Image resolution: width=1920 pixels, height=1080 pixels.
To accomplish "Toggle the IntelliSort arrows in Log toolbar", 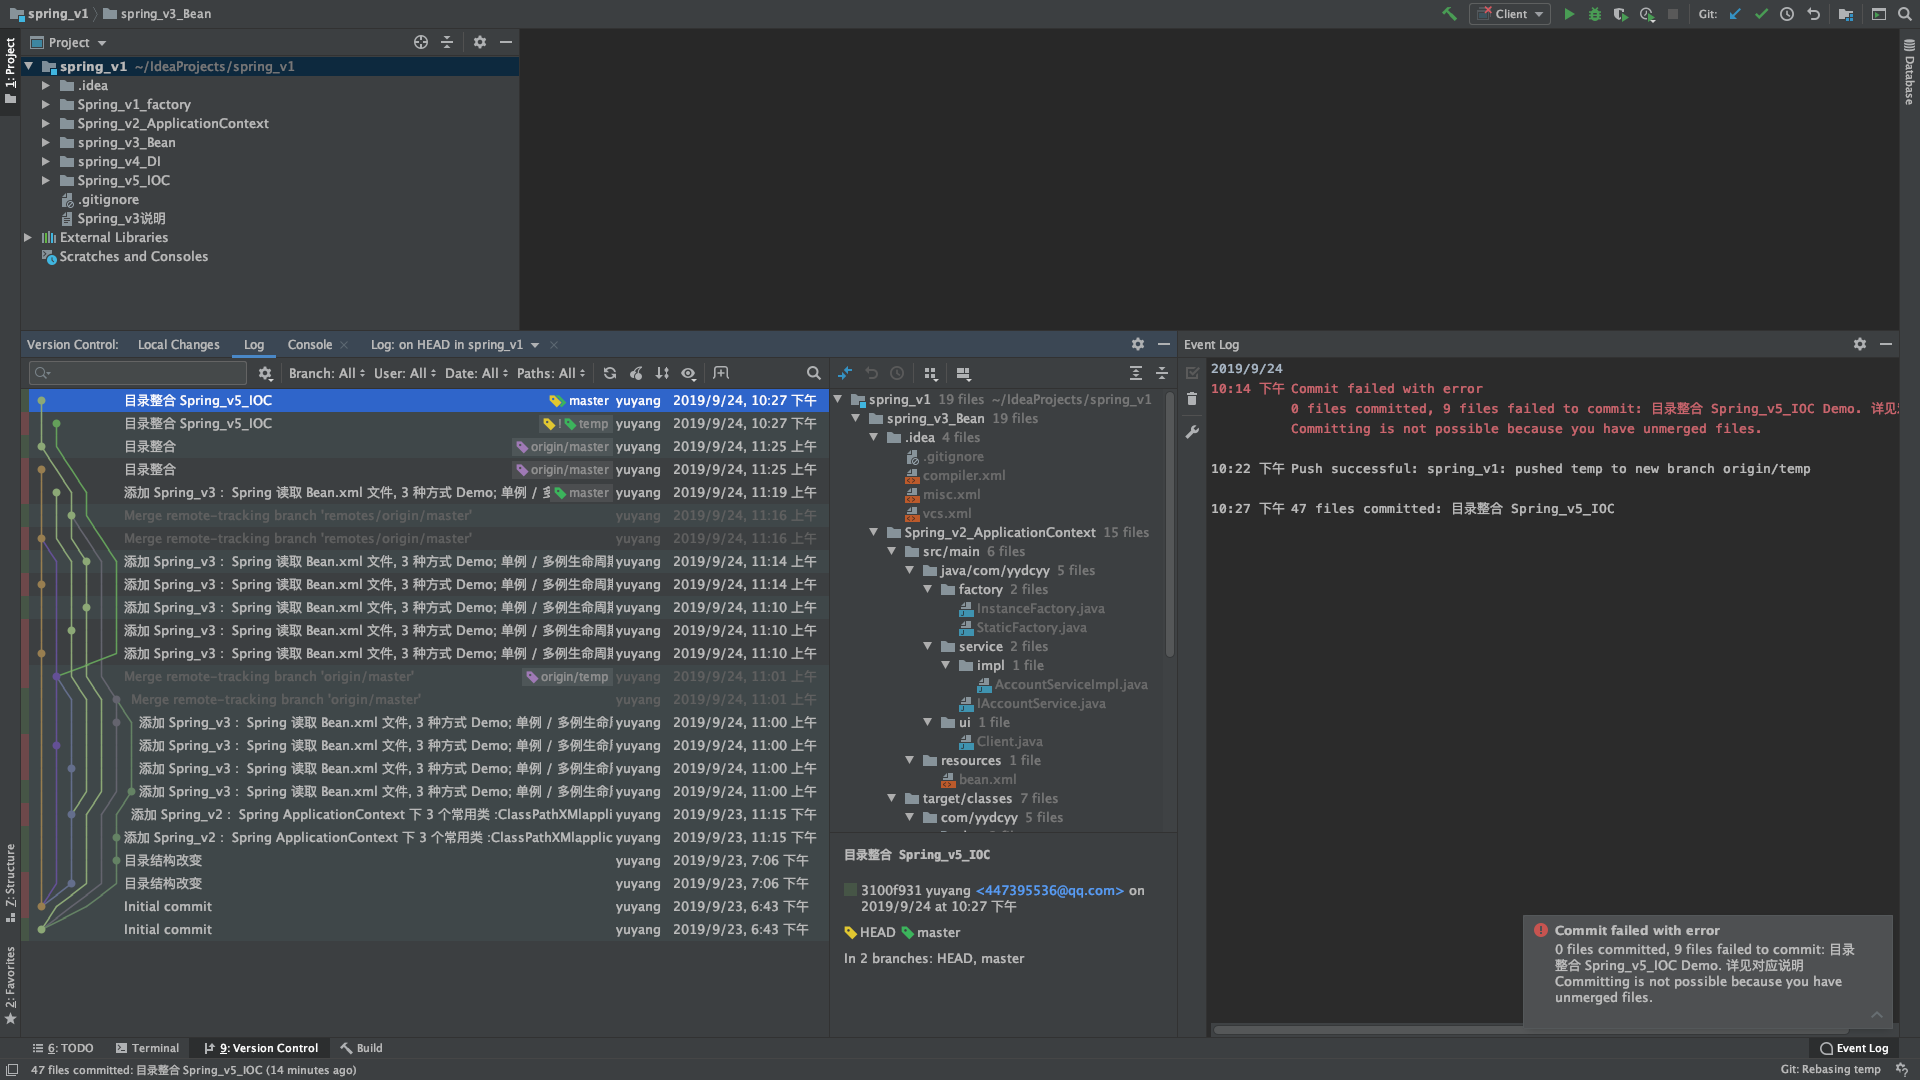I will click(661, 373).
